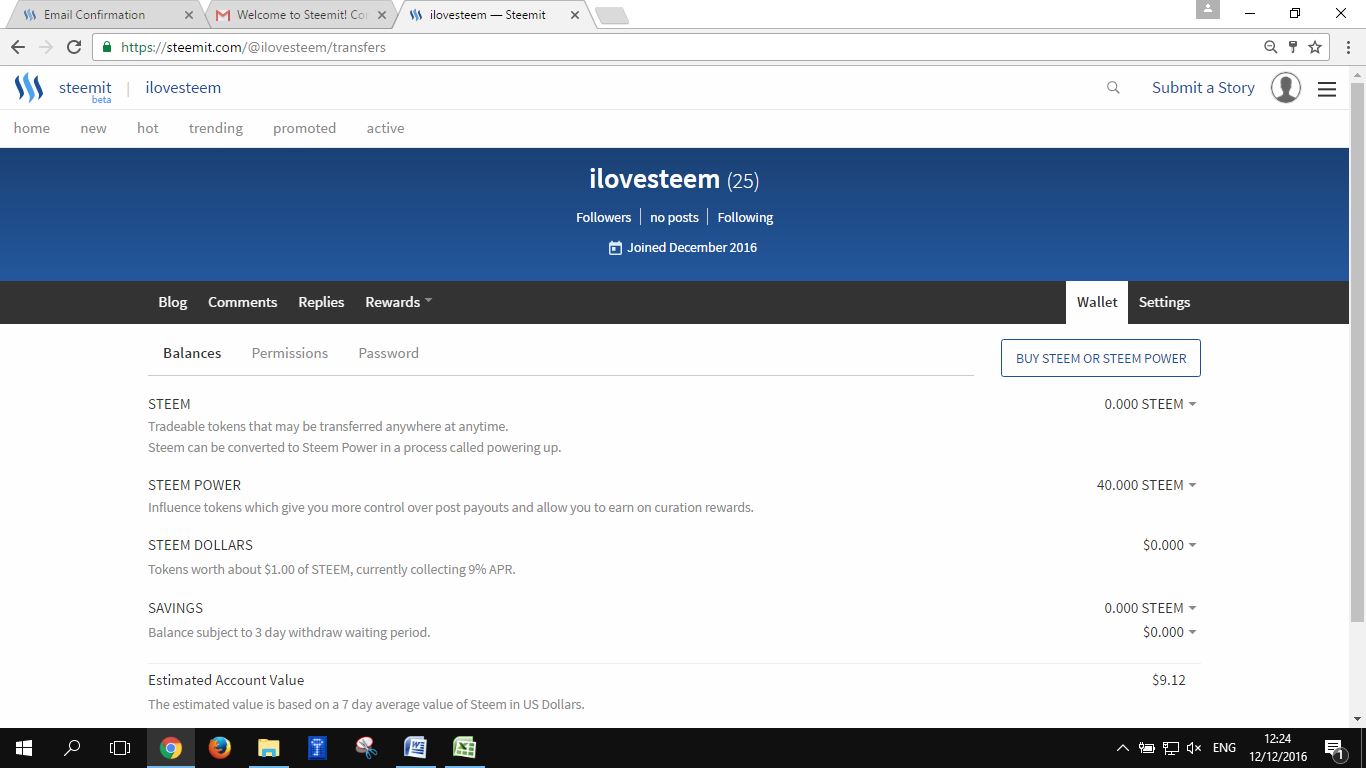
Task: Open Chrome's three-dot menu
Action: pos(1348,47)
